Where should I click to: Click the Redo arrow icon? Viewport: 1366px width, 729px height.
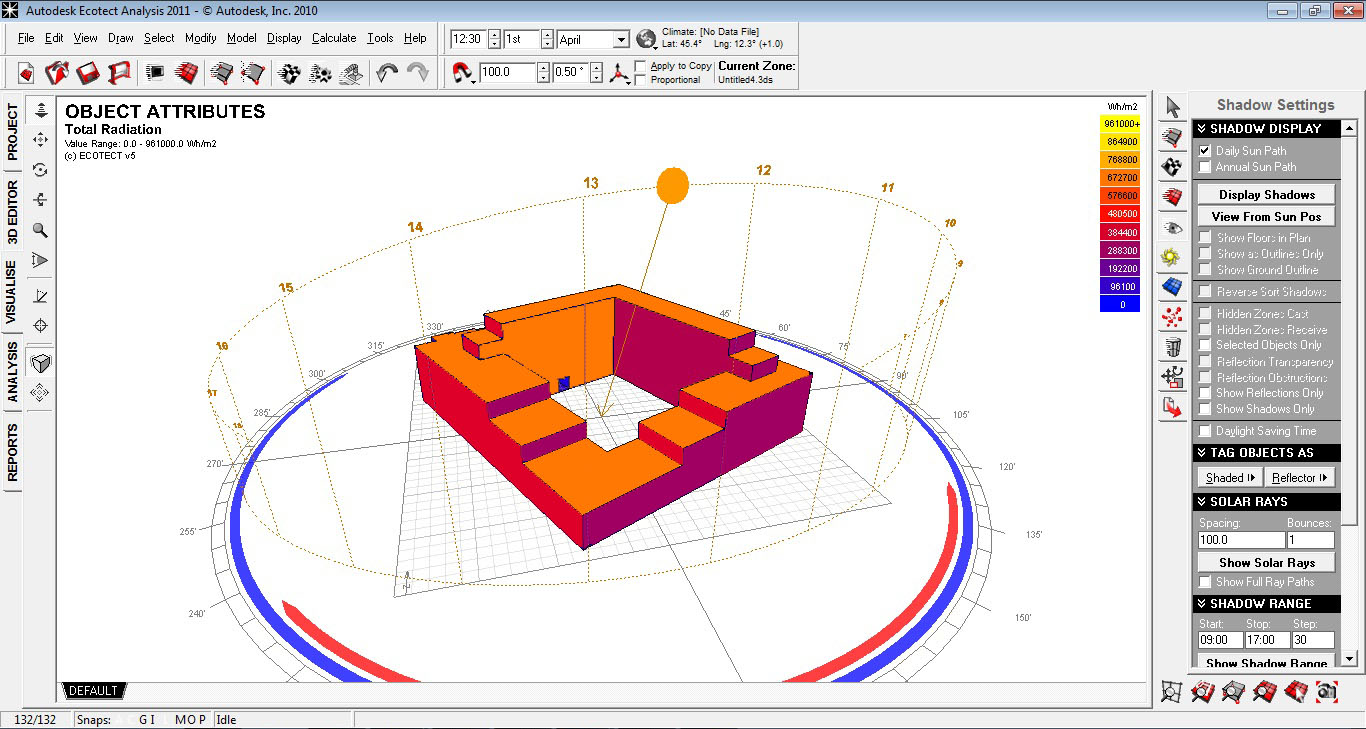417,73
